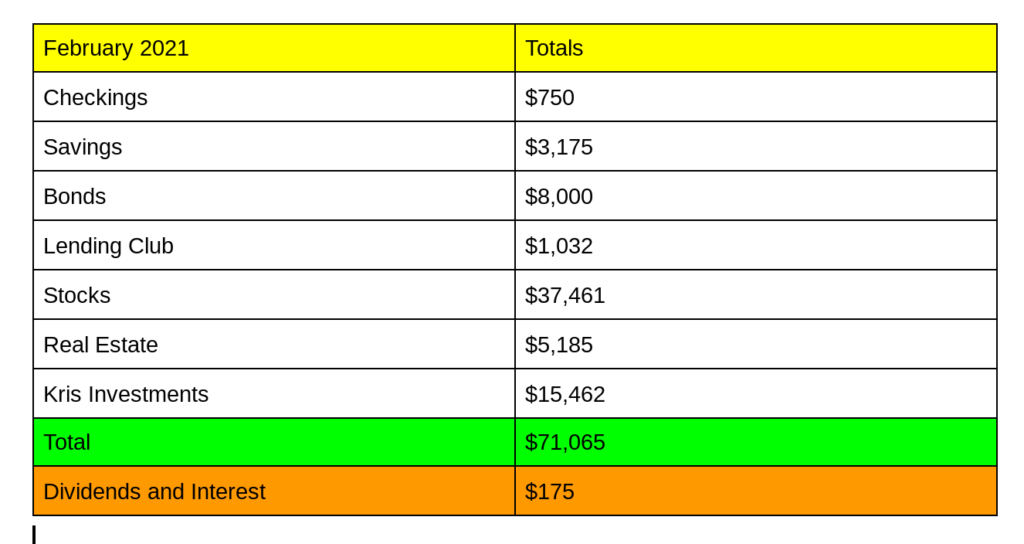
Task: Select the "Bonds" table cell
Action: (x=75, y=196)
